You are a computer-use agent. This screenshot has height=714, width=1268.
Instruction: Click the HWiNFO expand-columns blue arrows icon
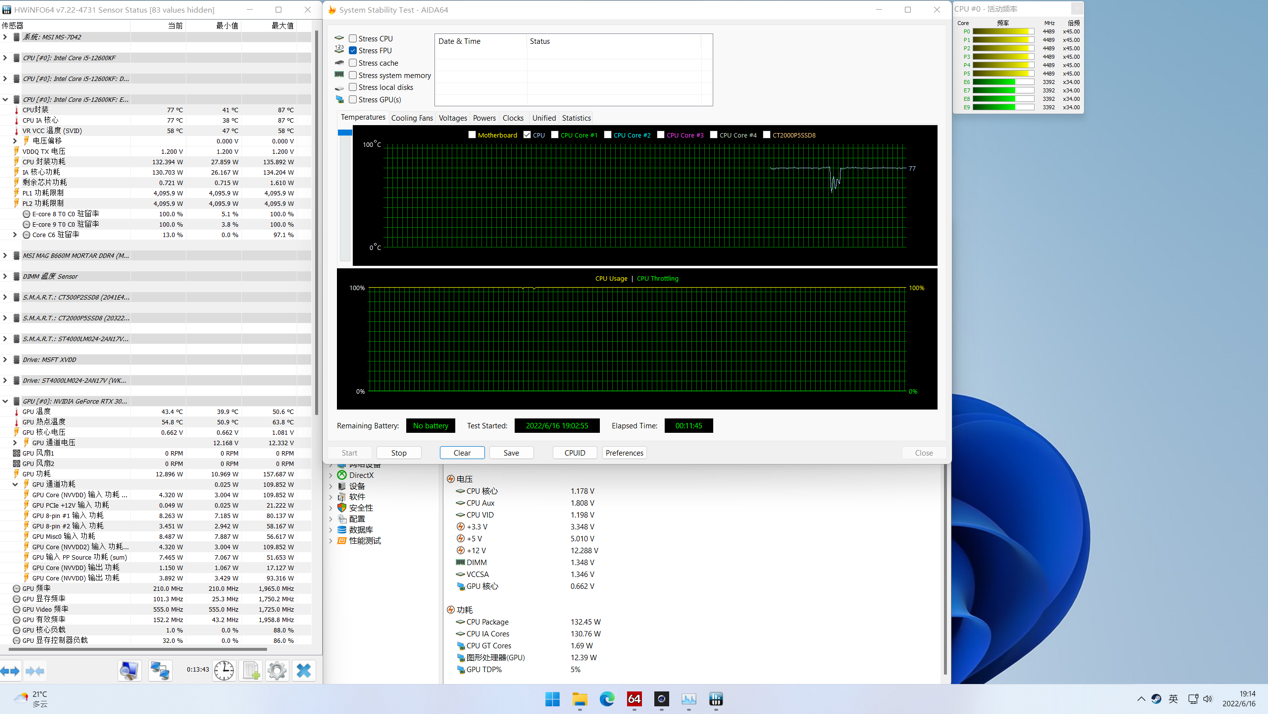pyautogui.click(x=10, y=671)
